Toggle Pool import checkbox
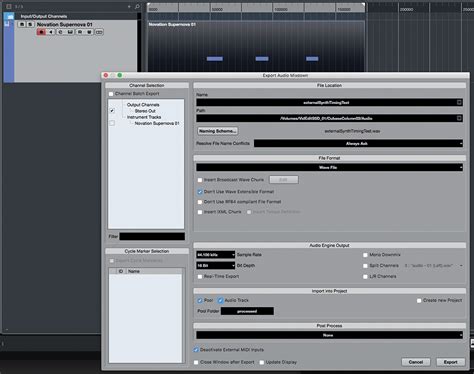This screenshot has height=374, width=474. point(200,301)
